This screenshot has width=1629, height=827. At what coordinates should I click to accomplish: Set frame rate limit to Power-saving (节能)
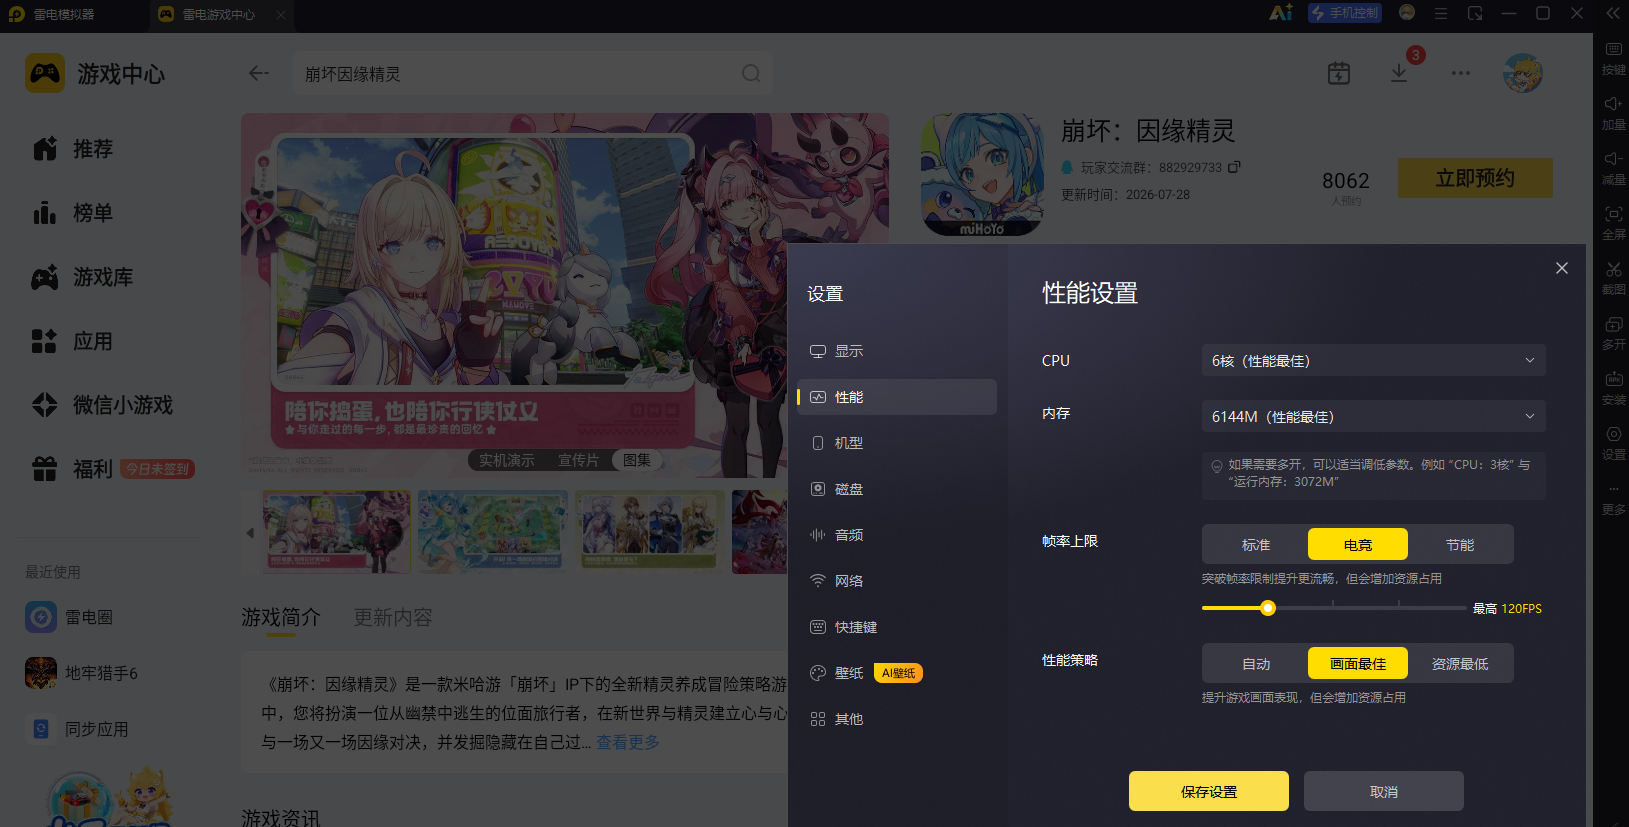click(1460, 545)
